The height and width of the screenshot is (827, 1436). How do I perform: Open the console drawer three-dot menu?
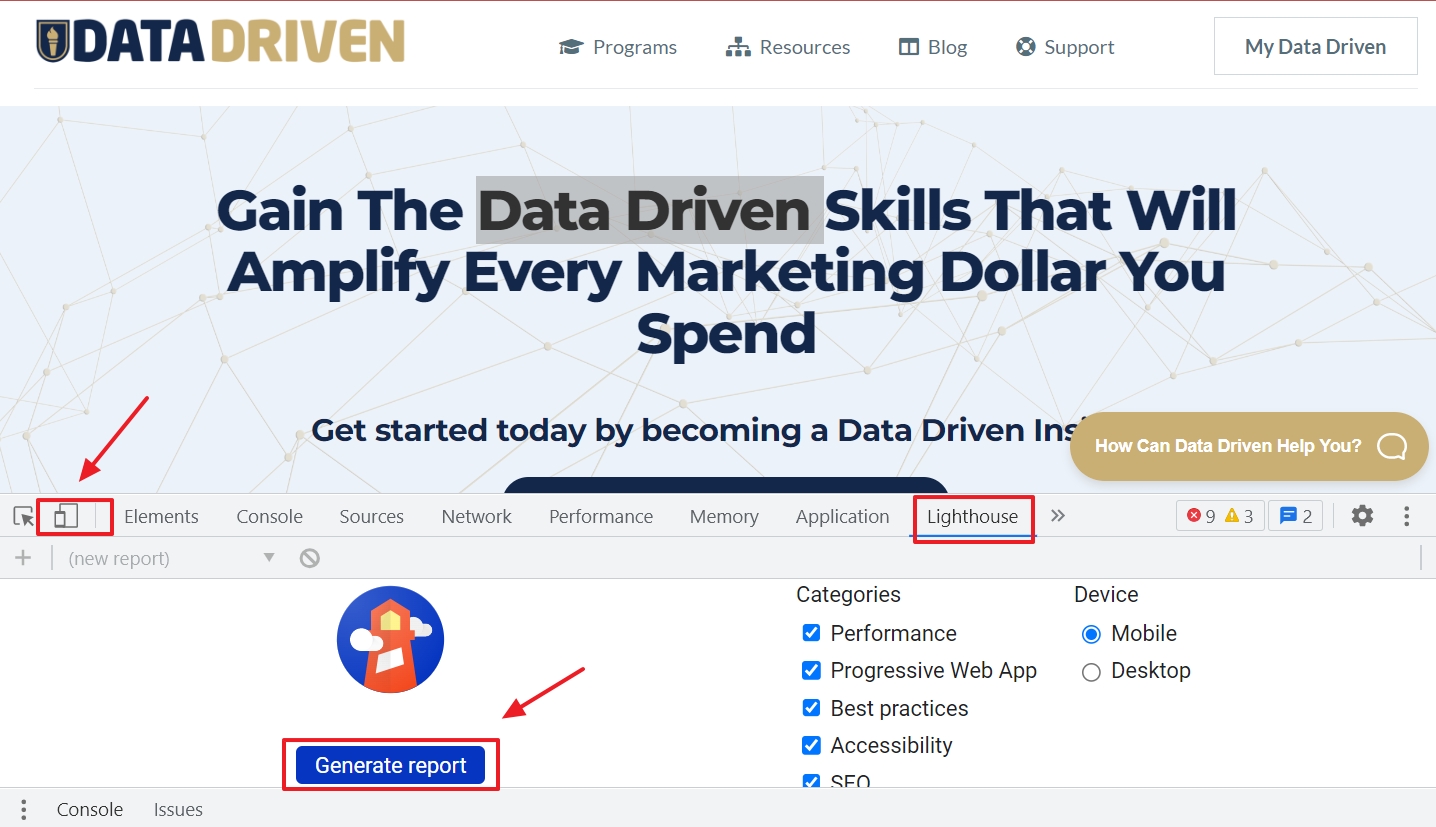[x=23, y=809]
